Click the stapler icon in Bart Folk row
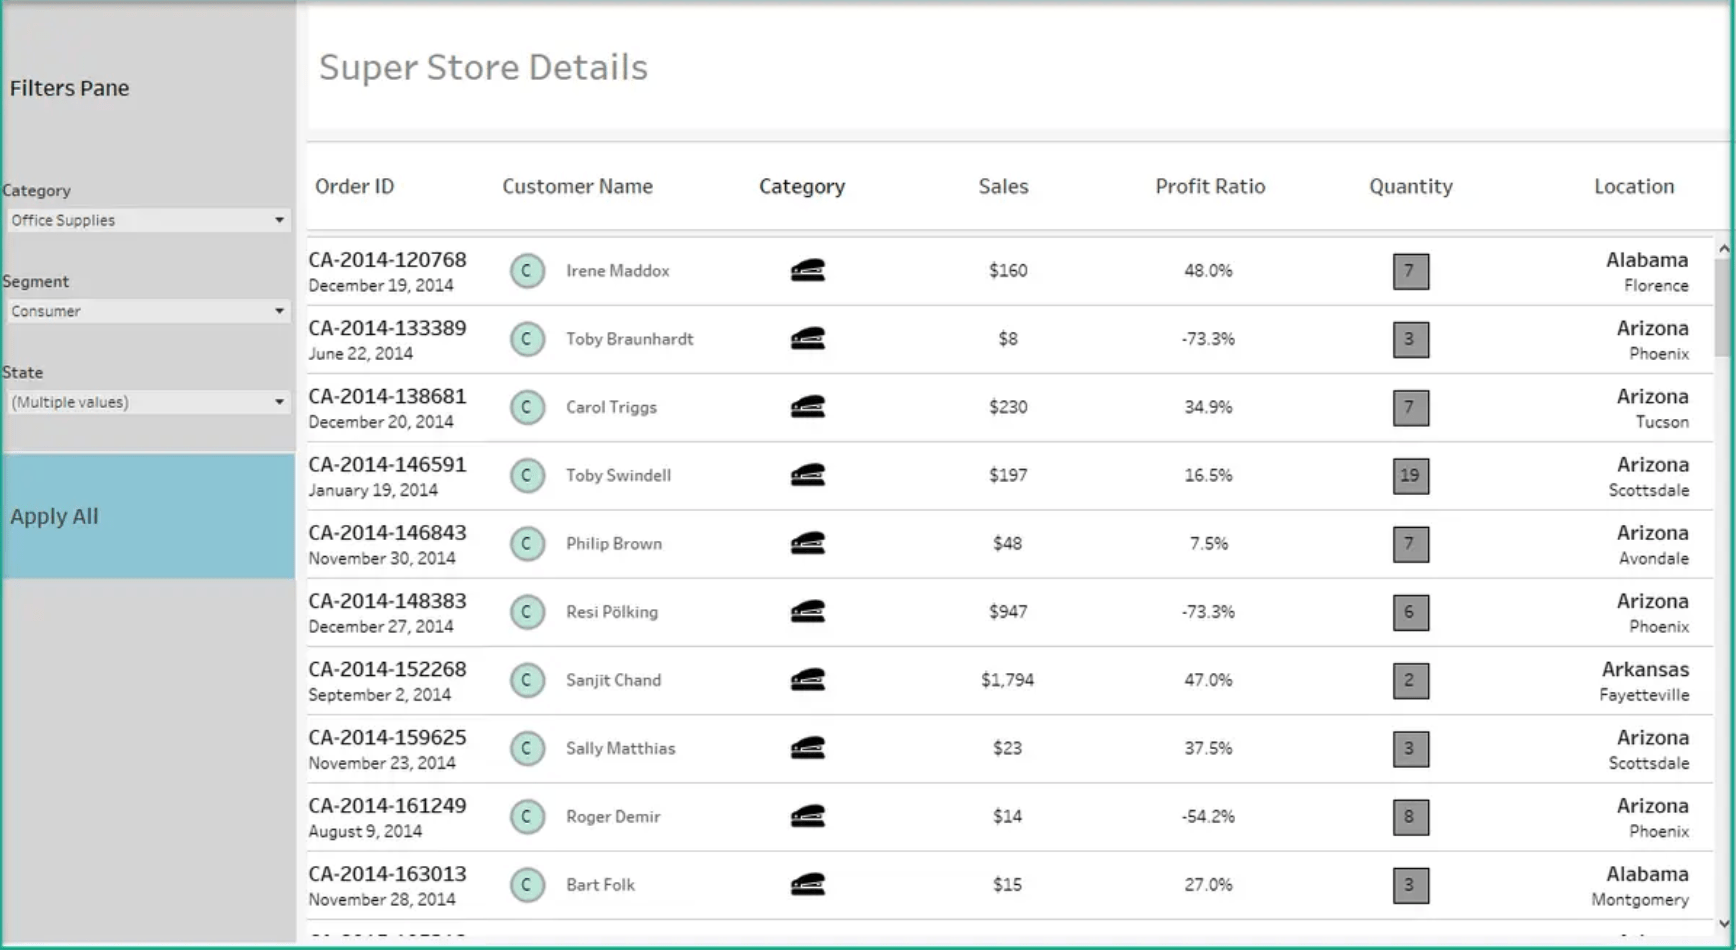1736x950 pixels. coord(808,884)
